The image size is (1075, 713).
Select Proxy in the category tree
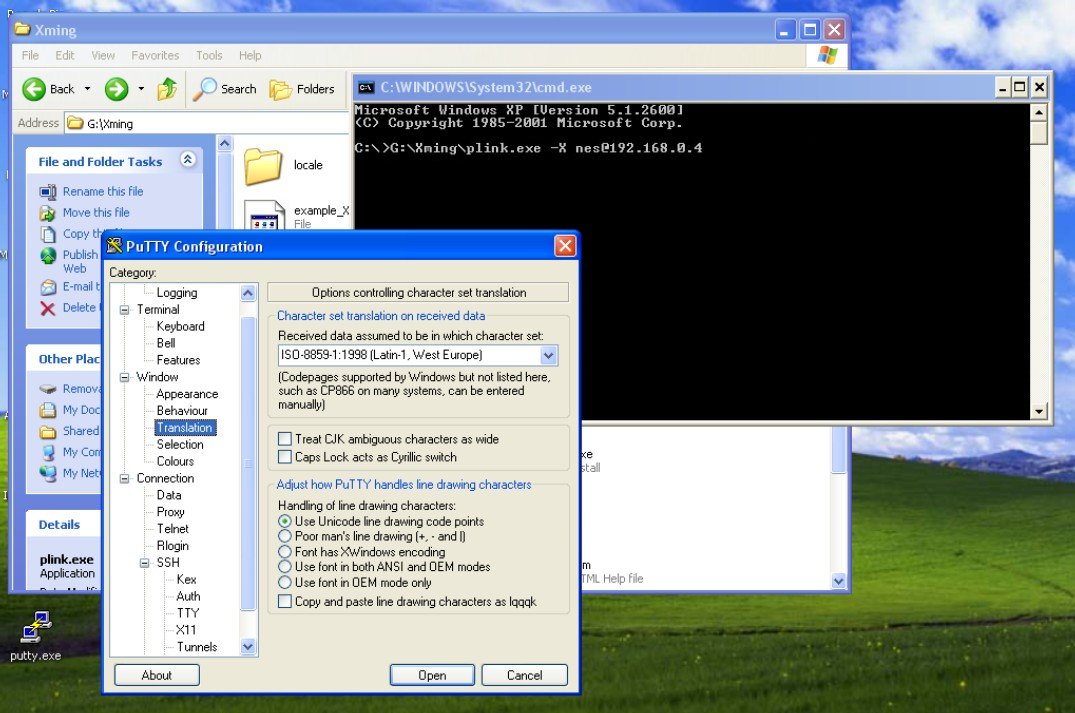click(x=171, y=512)
